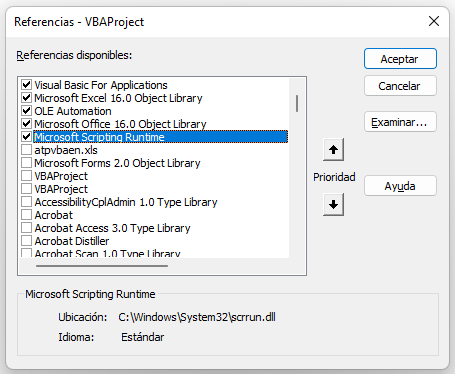Select the atpvbaen.xls list entry
Screen dimensions: 455x374
point(66,150)
